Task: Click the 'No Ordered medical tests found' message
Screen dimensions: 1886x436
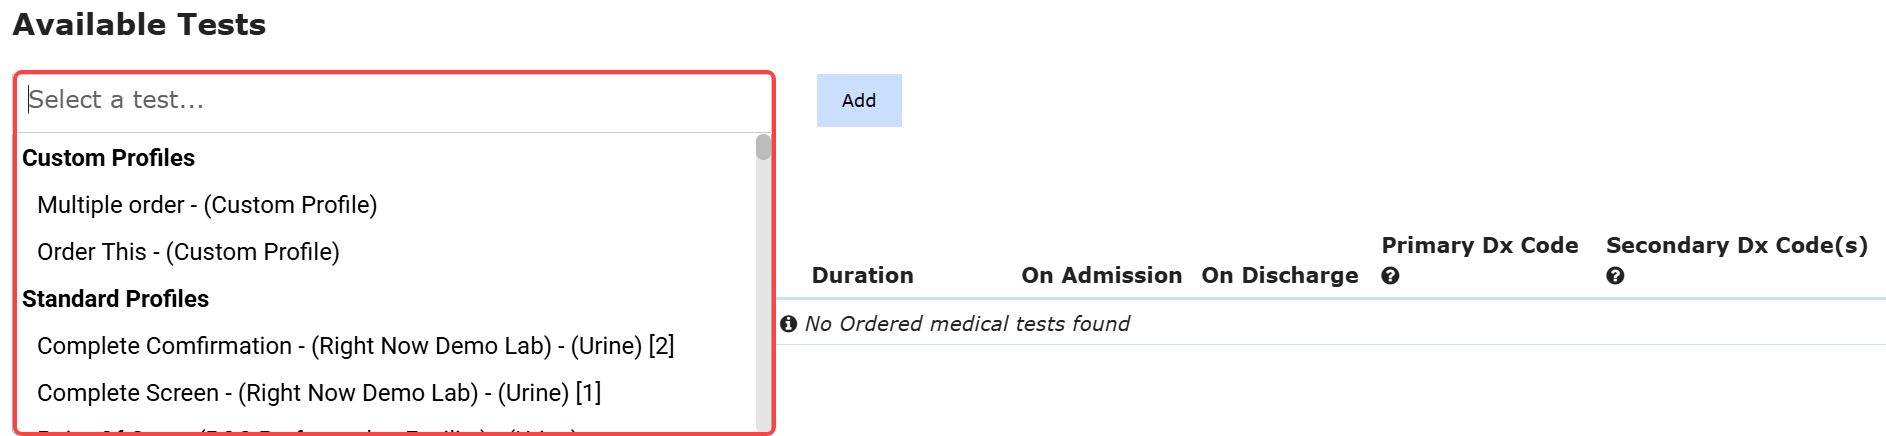Action: [x=967, y=324]
